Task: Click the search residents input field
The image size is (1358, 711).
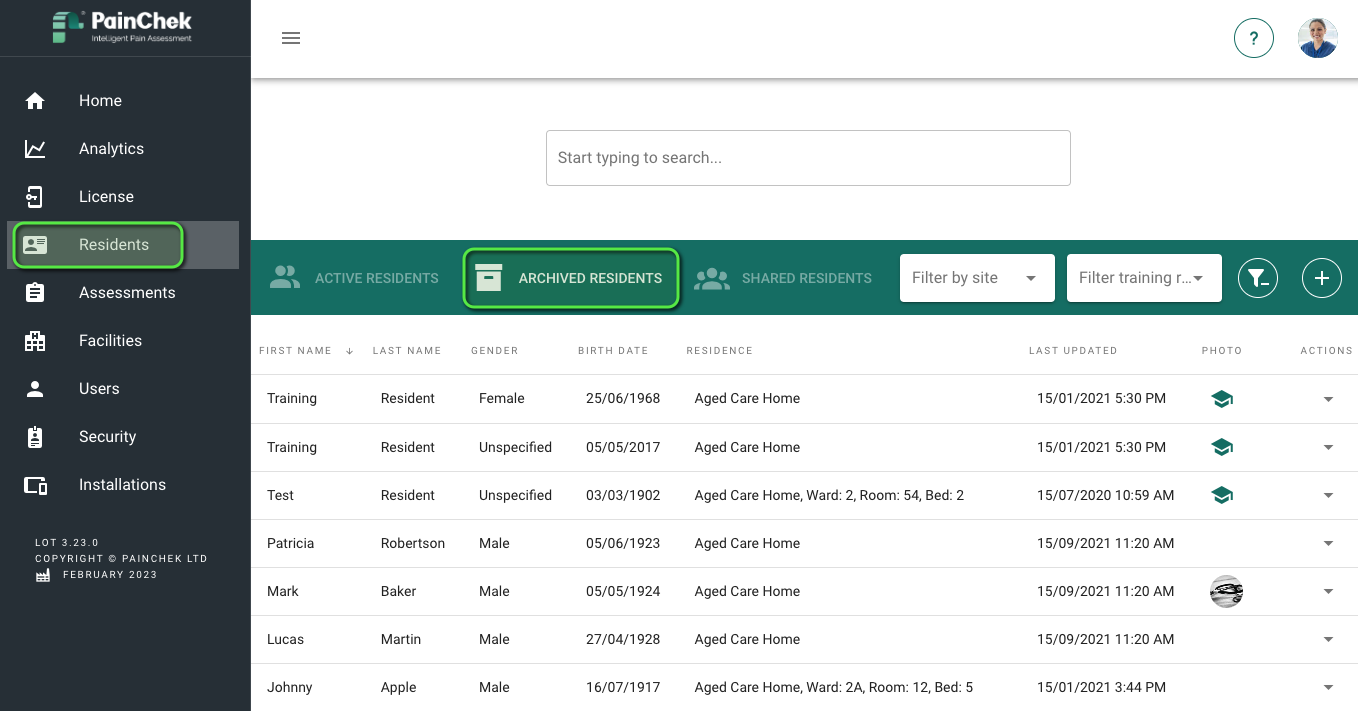Action: click(x=808, y=158)
